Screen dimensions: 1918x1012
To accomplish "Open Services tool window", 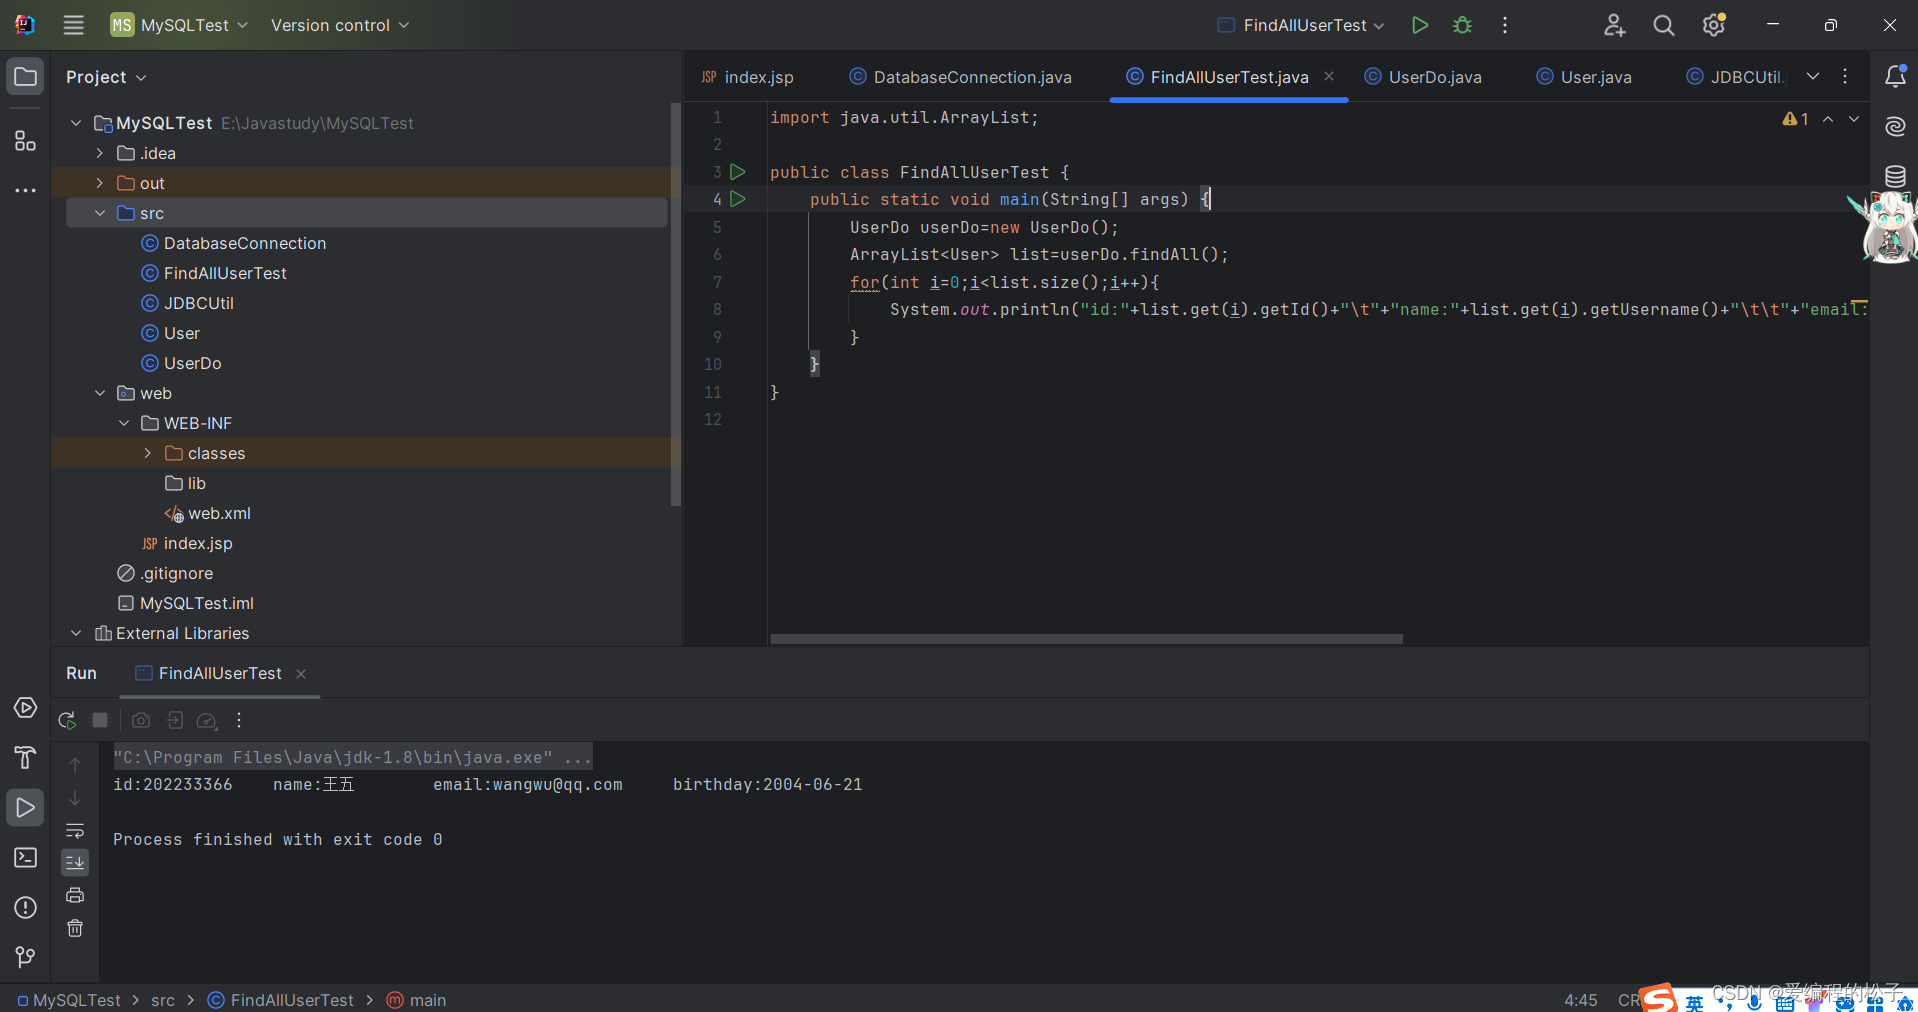I will [x=25, y=708].
